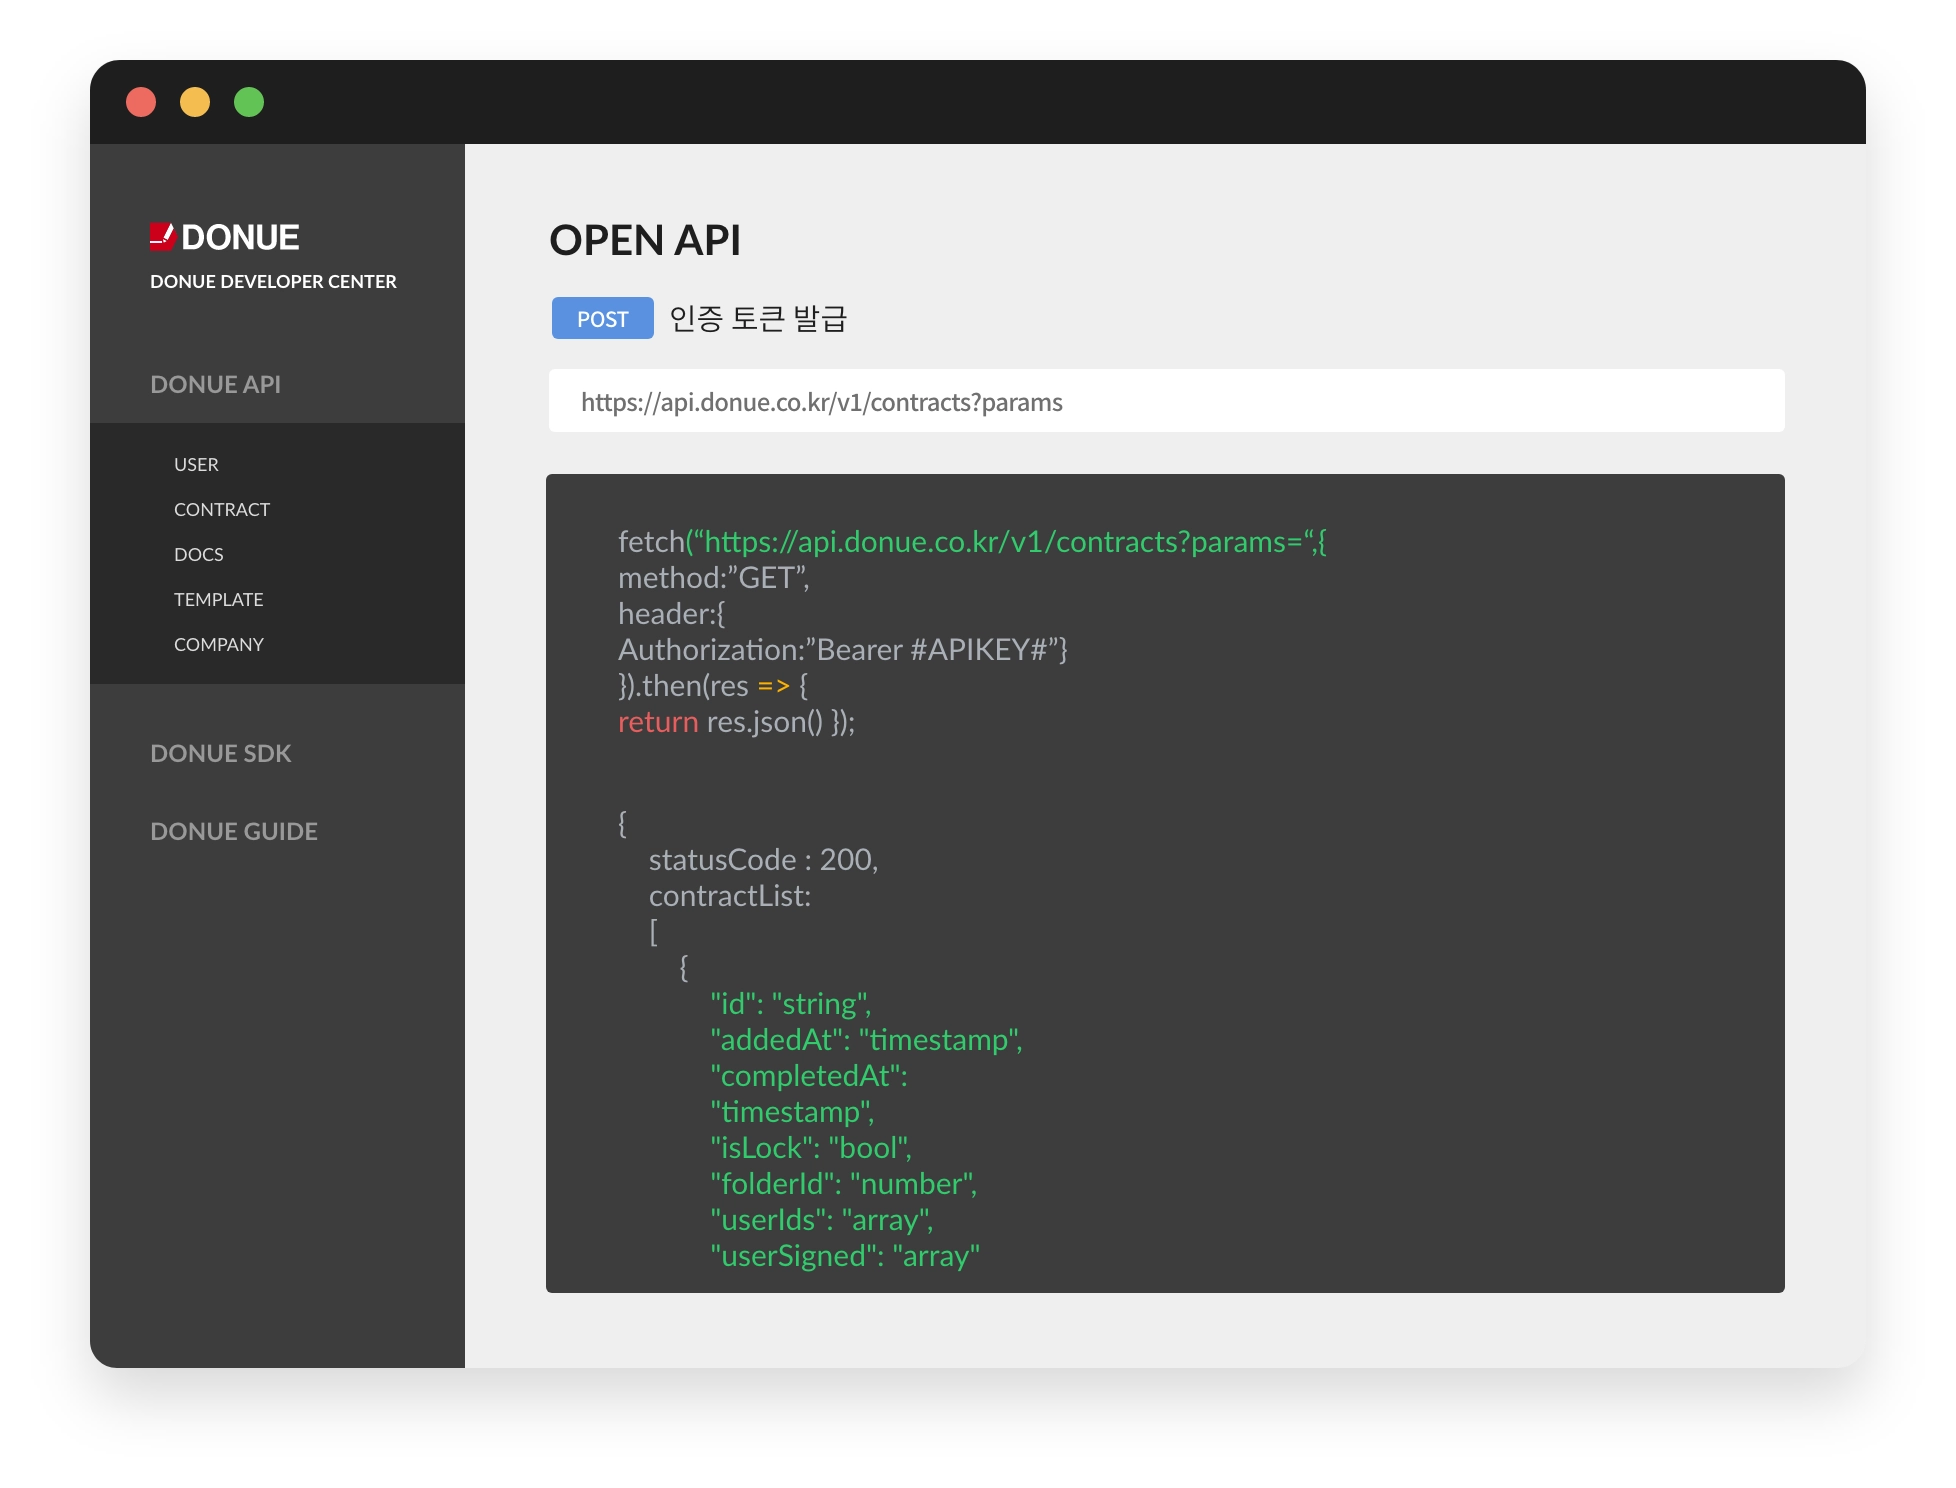Click the blue POST method badge
Viewport: 1956px width, 1488px height.
tap(603, 318)
